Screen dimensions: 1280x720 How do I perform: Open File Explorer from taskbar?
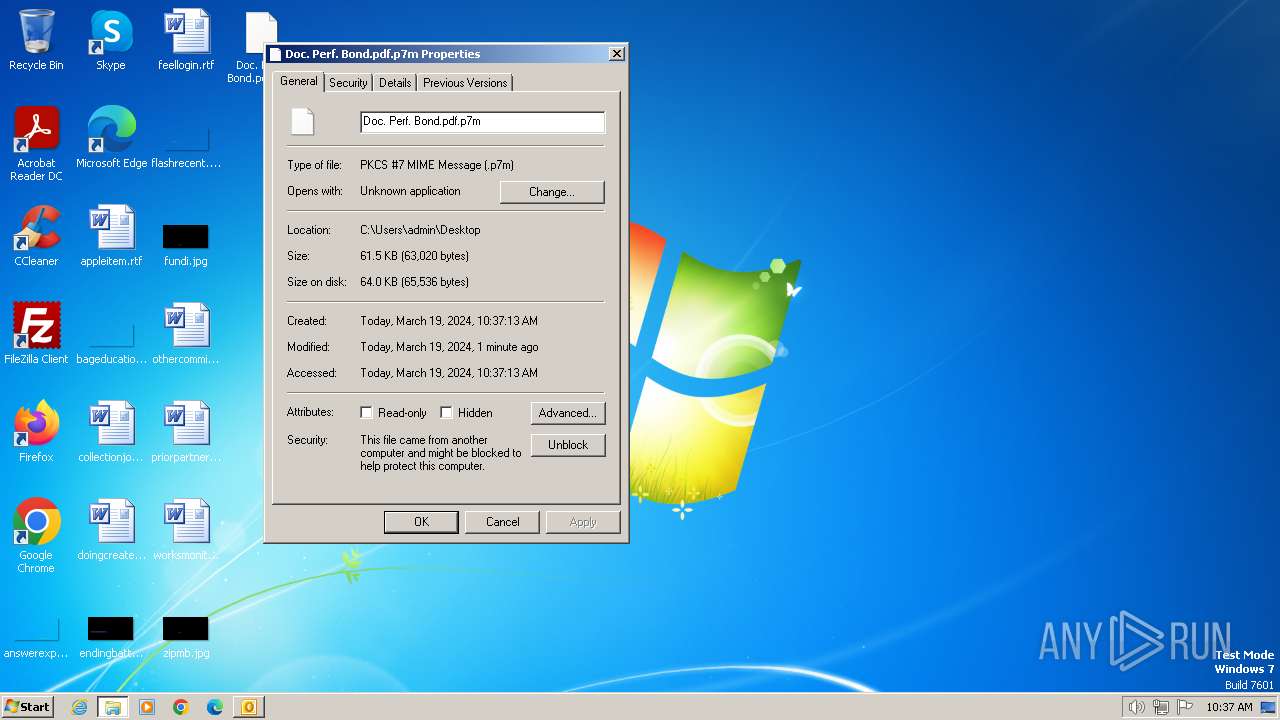tap(113, 707)
